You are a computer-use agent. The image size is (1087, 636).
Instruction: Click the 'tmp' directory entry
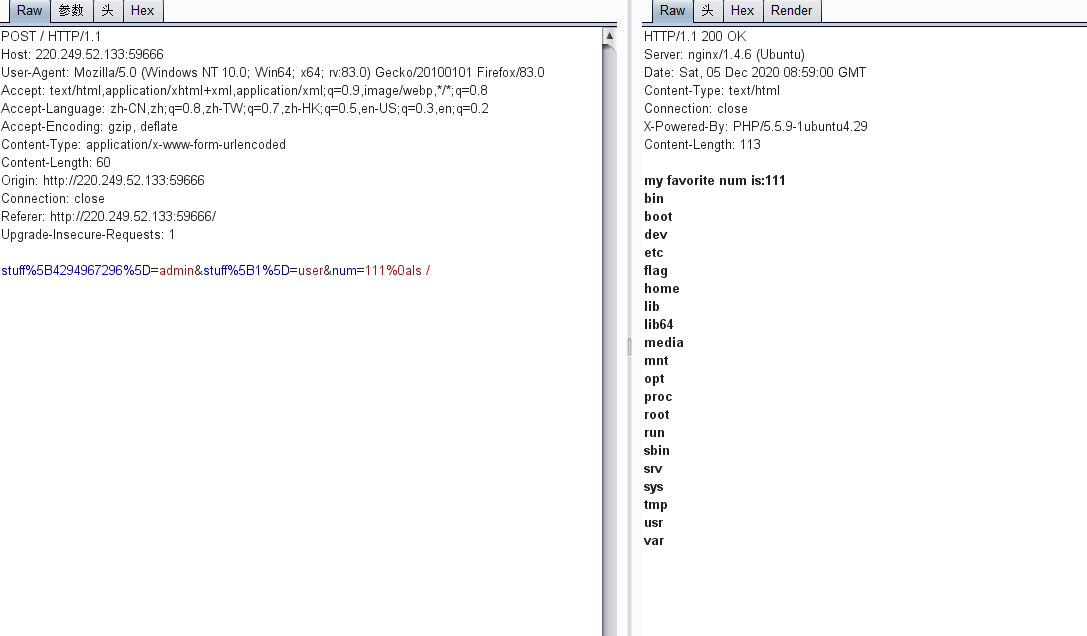(x=656, y=505)
